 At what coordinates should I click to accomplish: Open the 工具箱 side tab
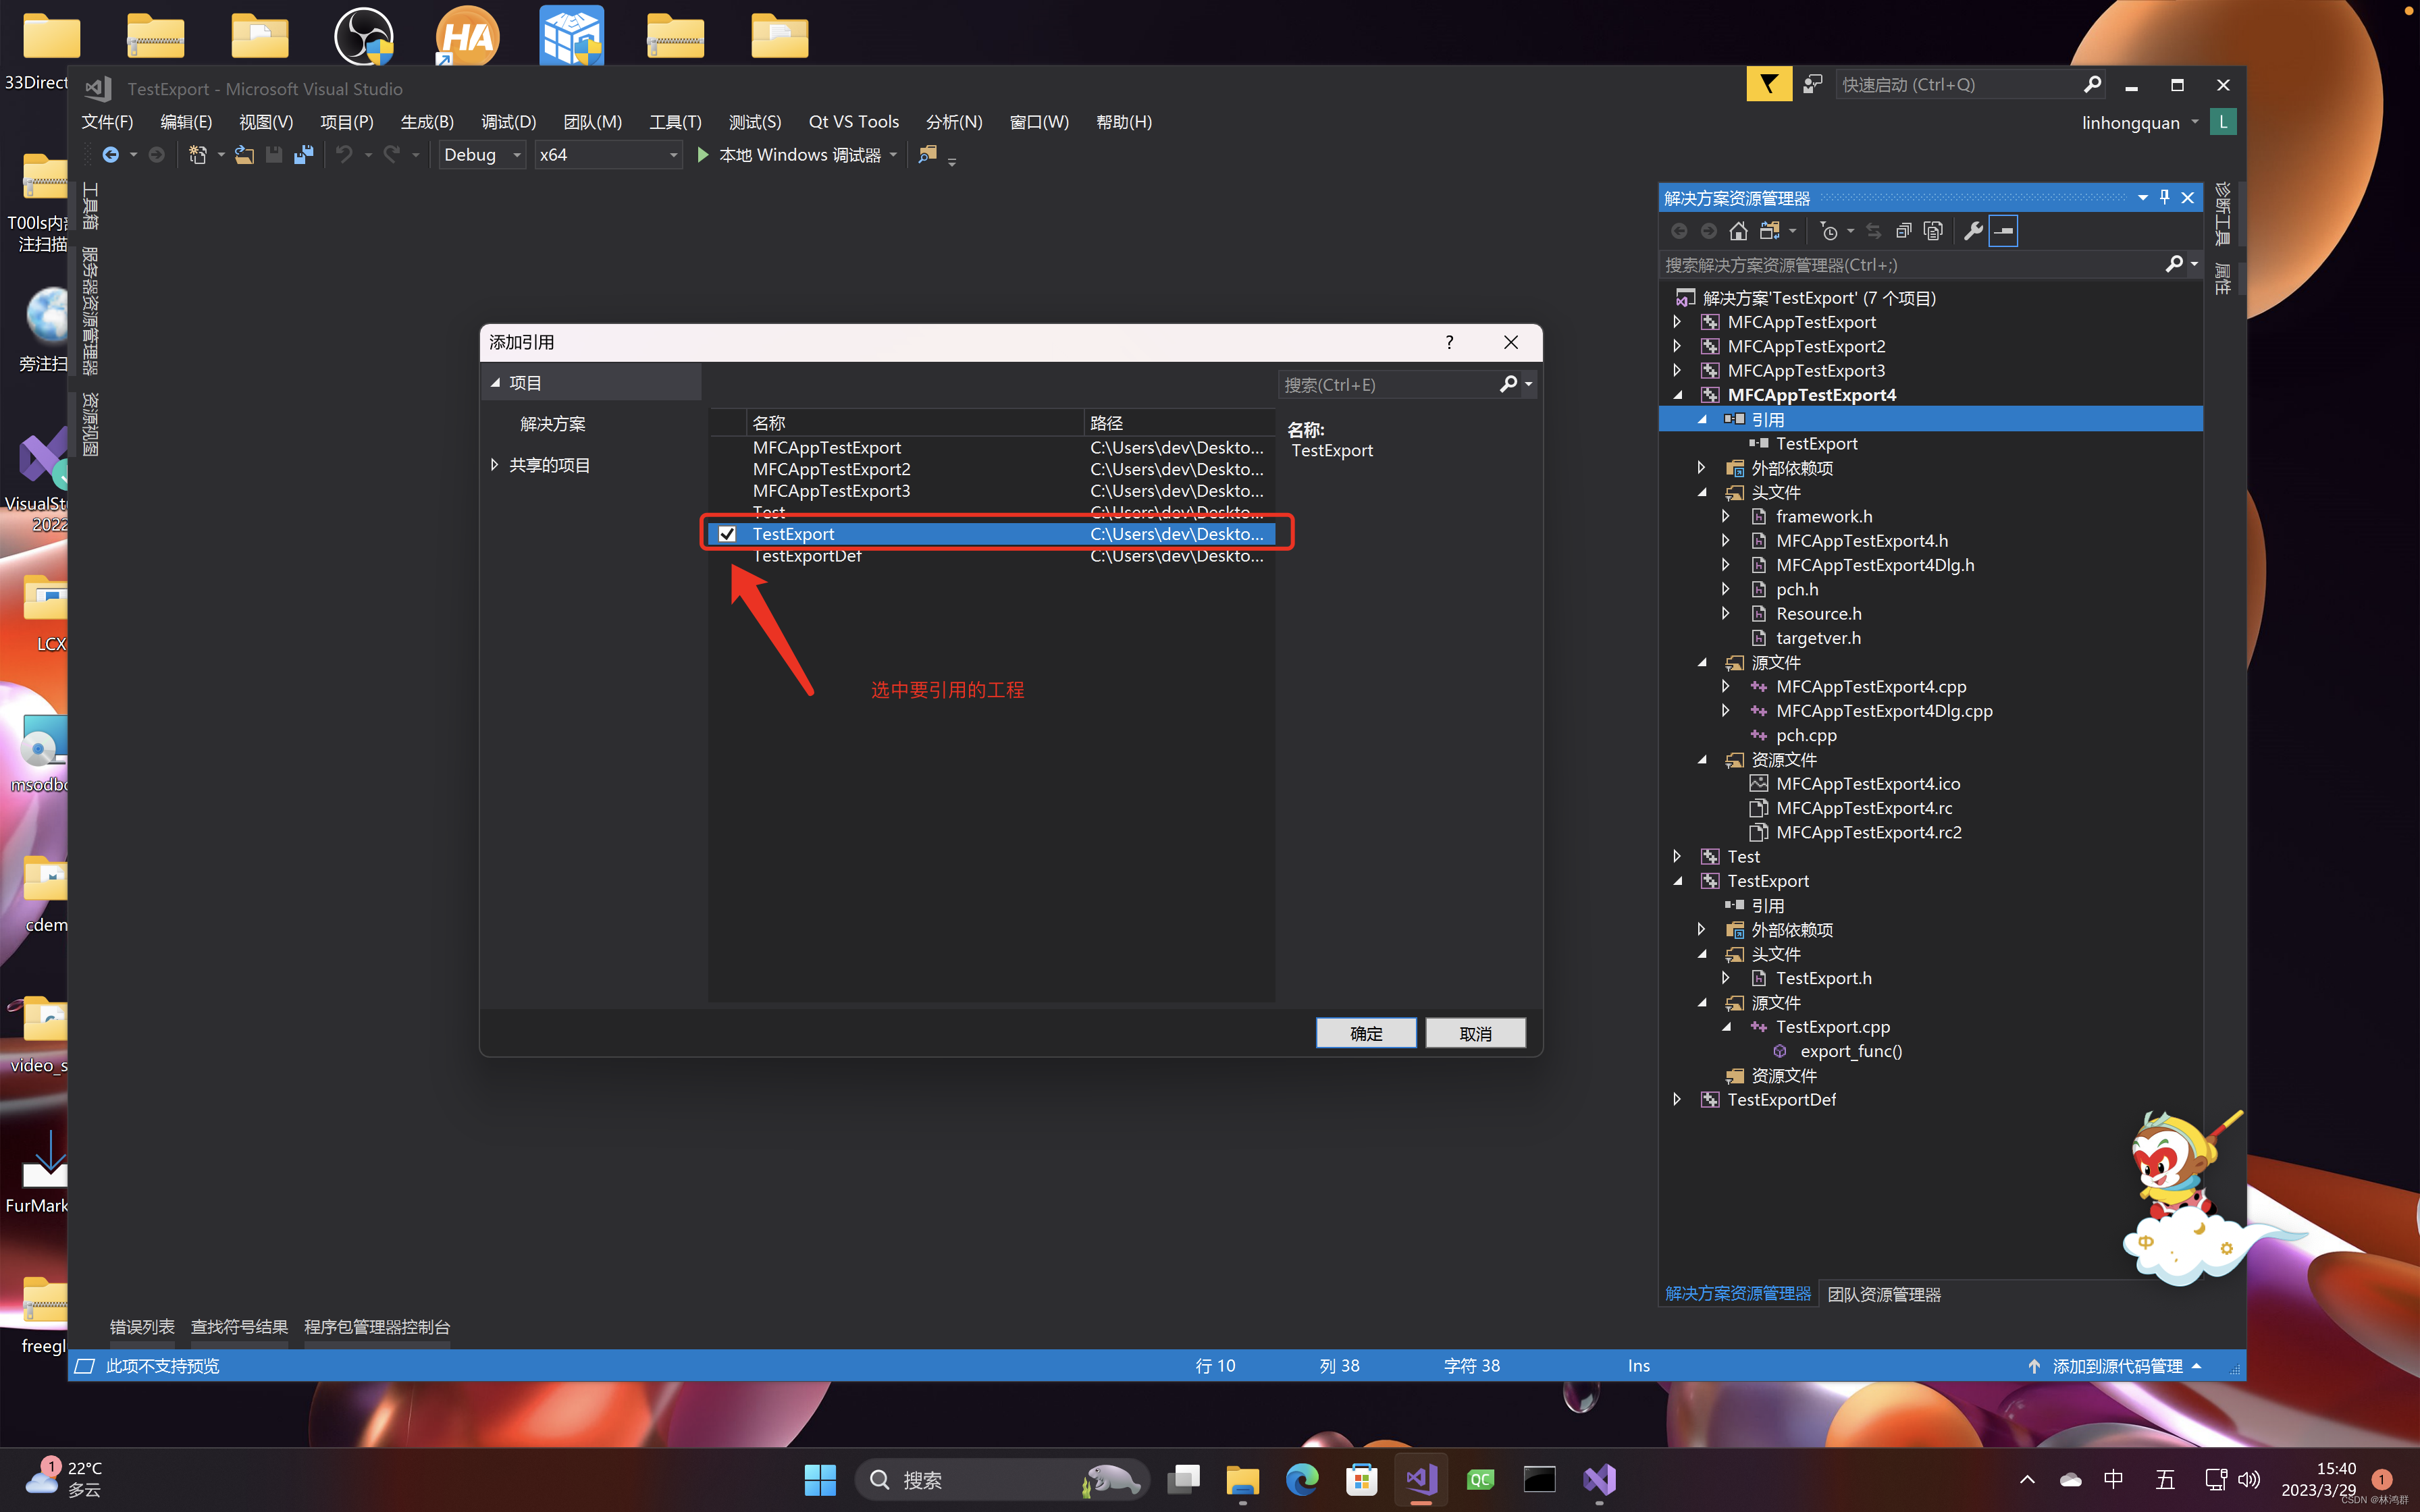coord(90,206)
